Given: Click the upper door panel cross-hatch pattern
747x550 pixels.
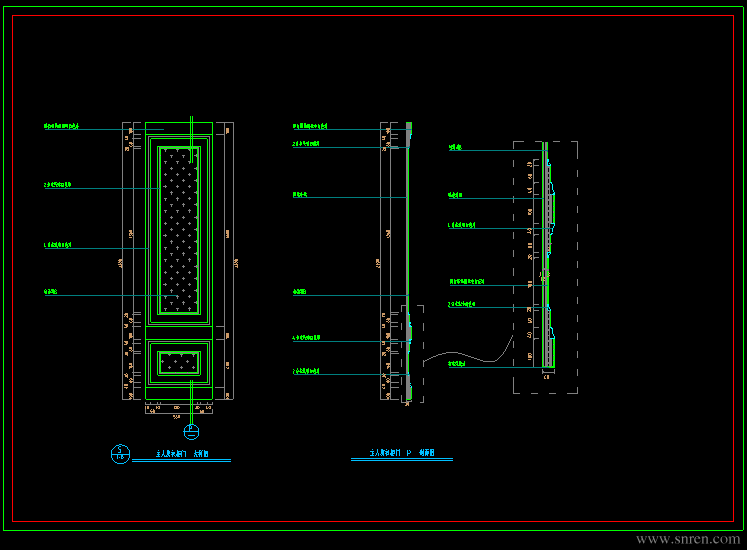Looking at the screenshot, I should tap(179, 231).
